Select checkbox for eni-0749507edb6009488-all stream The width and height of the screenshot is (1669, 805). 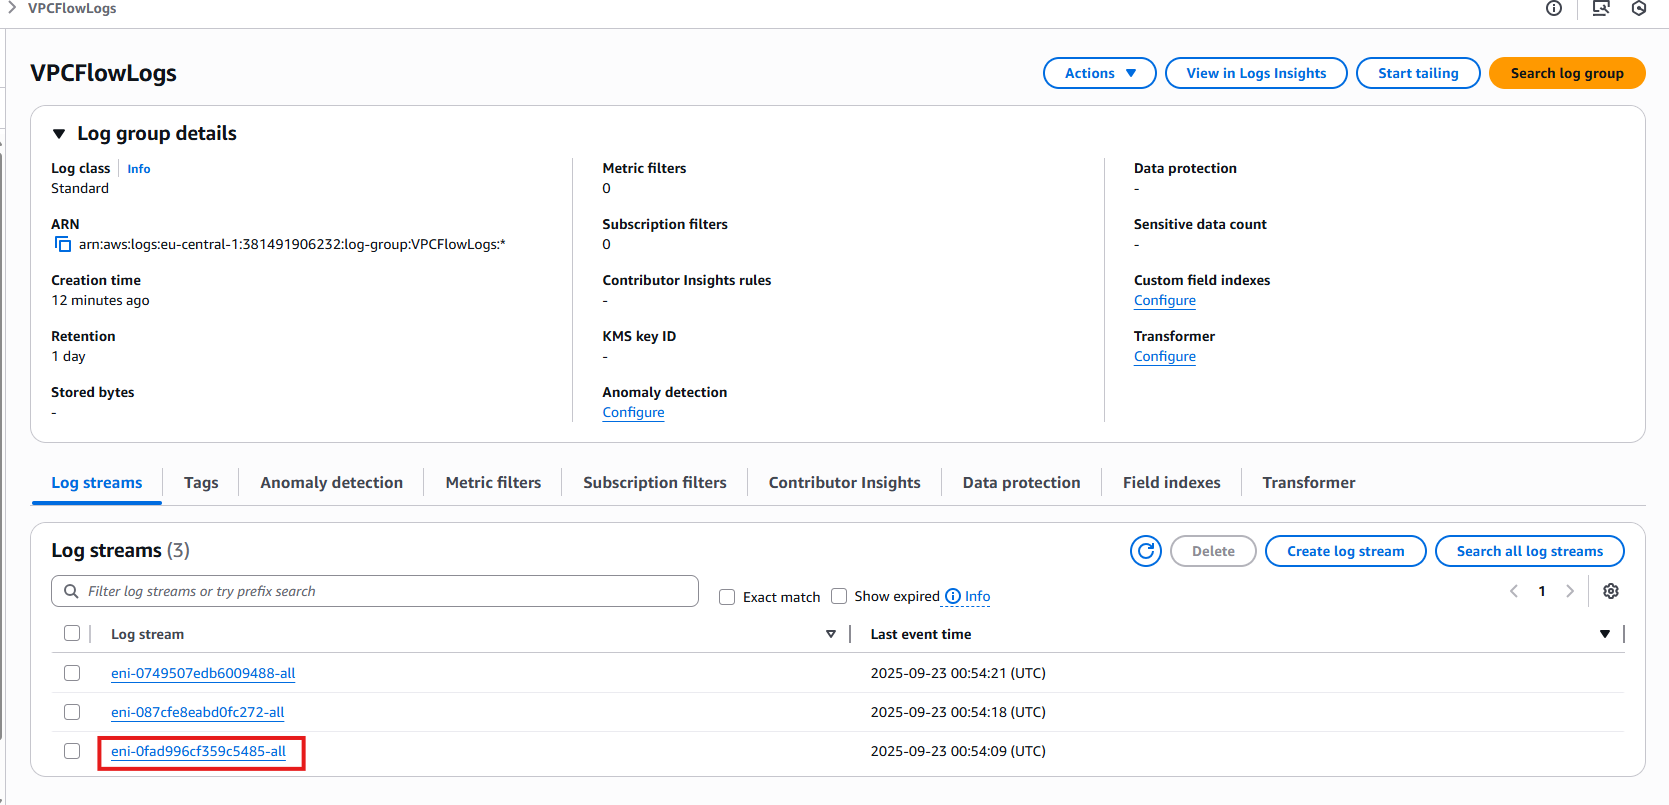72,673
